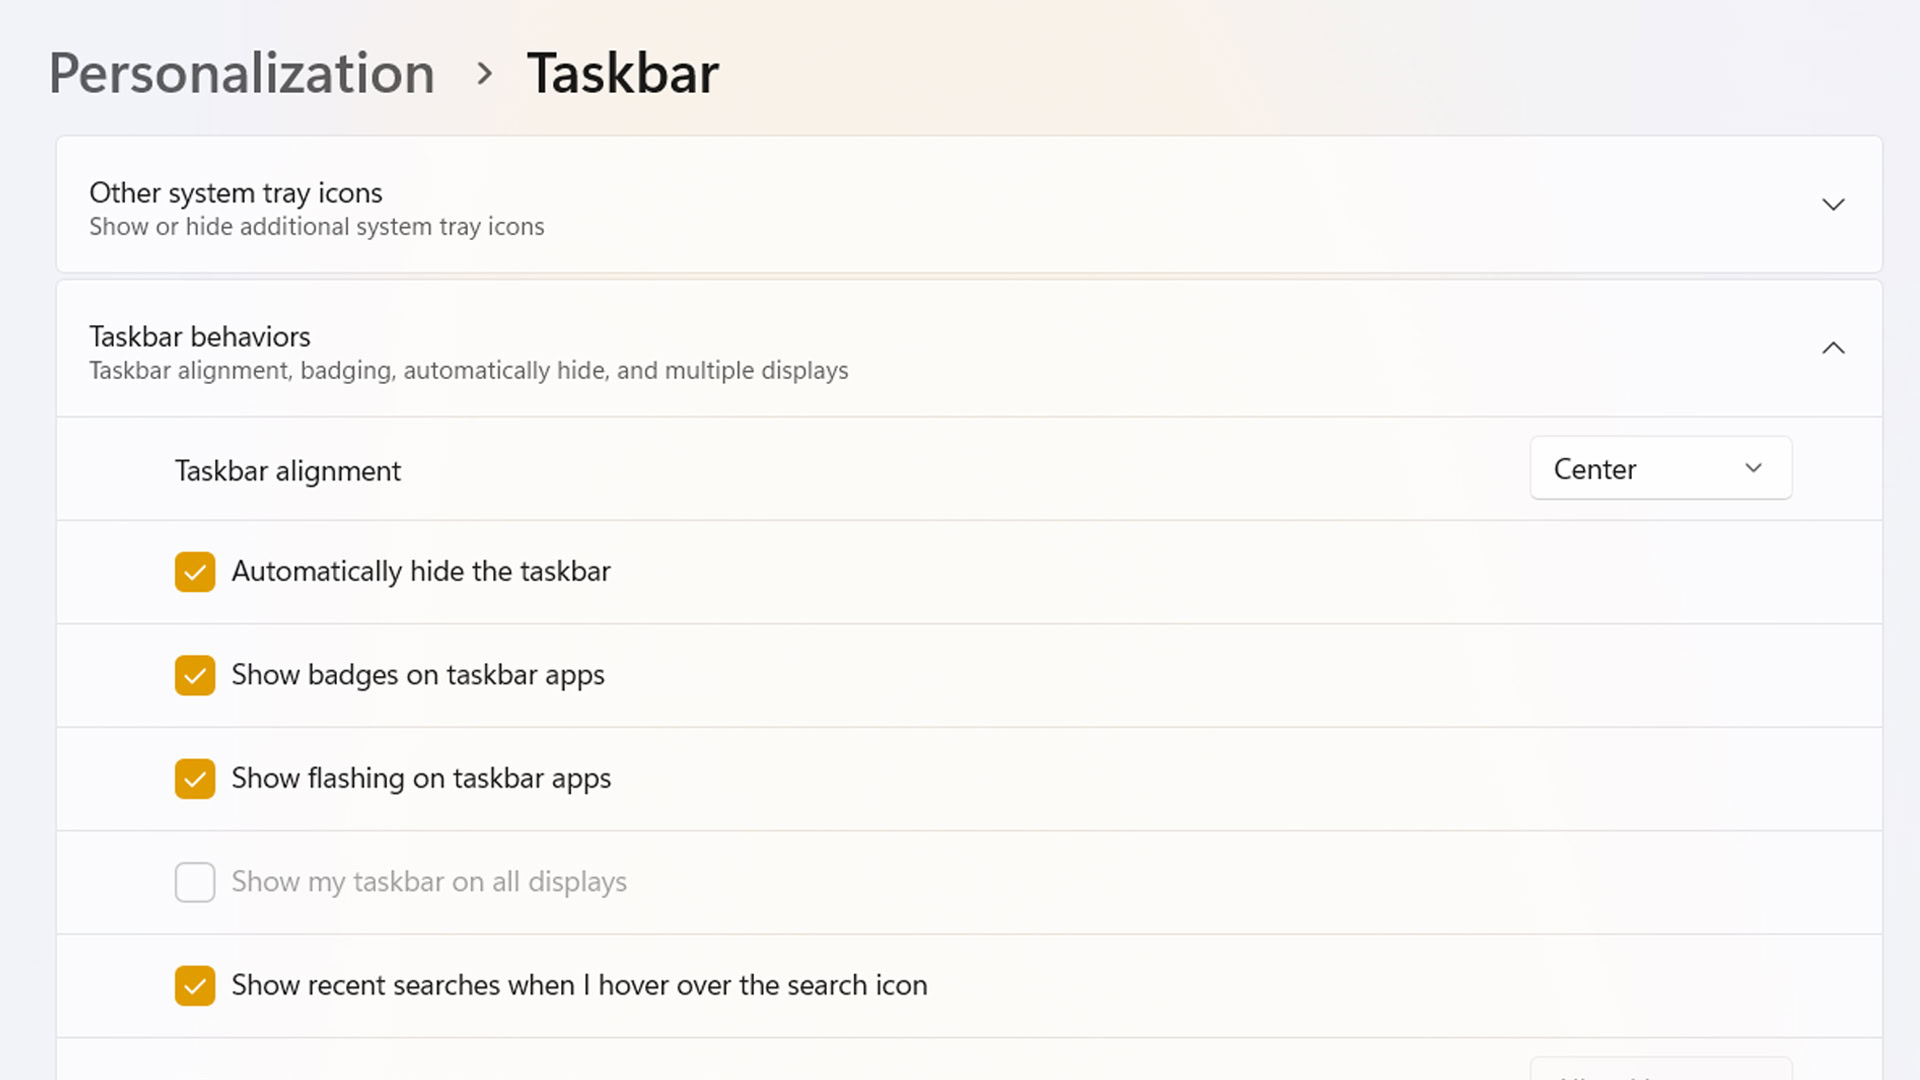The height and width of the screenshot is (1080, 1920).
Task: Click the breadcrumb chevron separator arrow
Action: (485, 74)
